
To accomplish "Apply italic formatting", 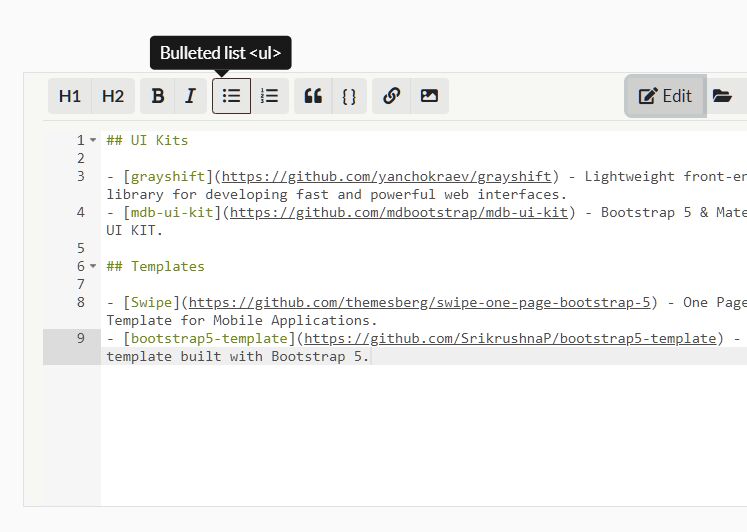I will 190,96.
